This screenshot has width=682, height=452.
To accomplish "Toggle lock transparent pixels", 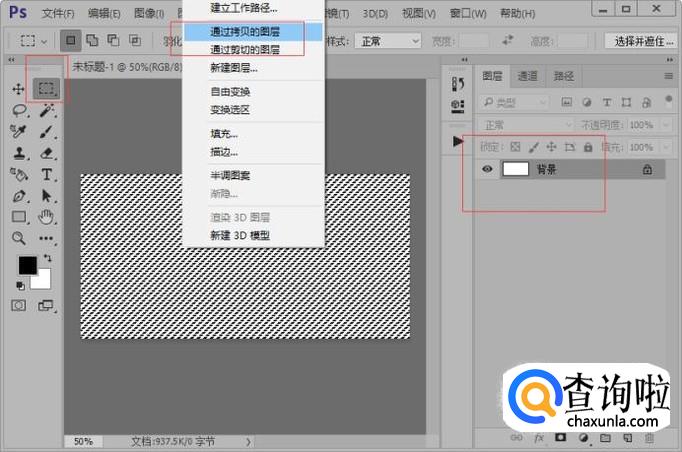I will (x=515, y=147).
